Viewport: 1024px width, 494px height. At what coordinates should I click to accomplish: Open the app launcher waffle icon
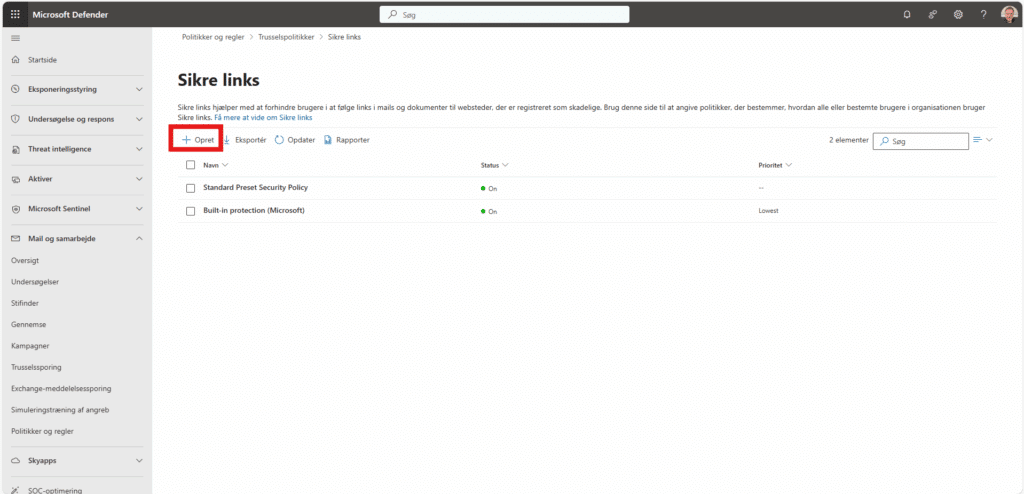coord(16,14)
